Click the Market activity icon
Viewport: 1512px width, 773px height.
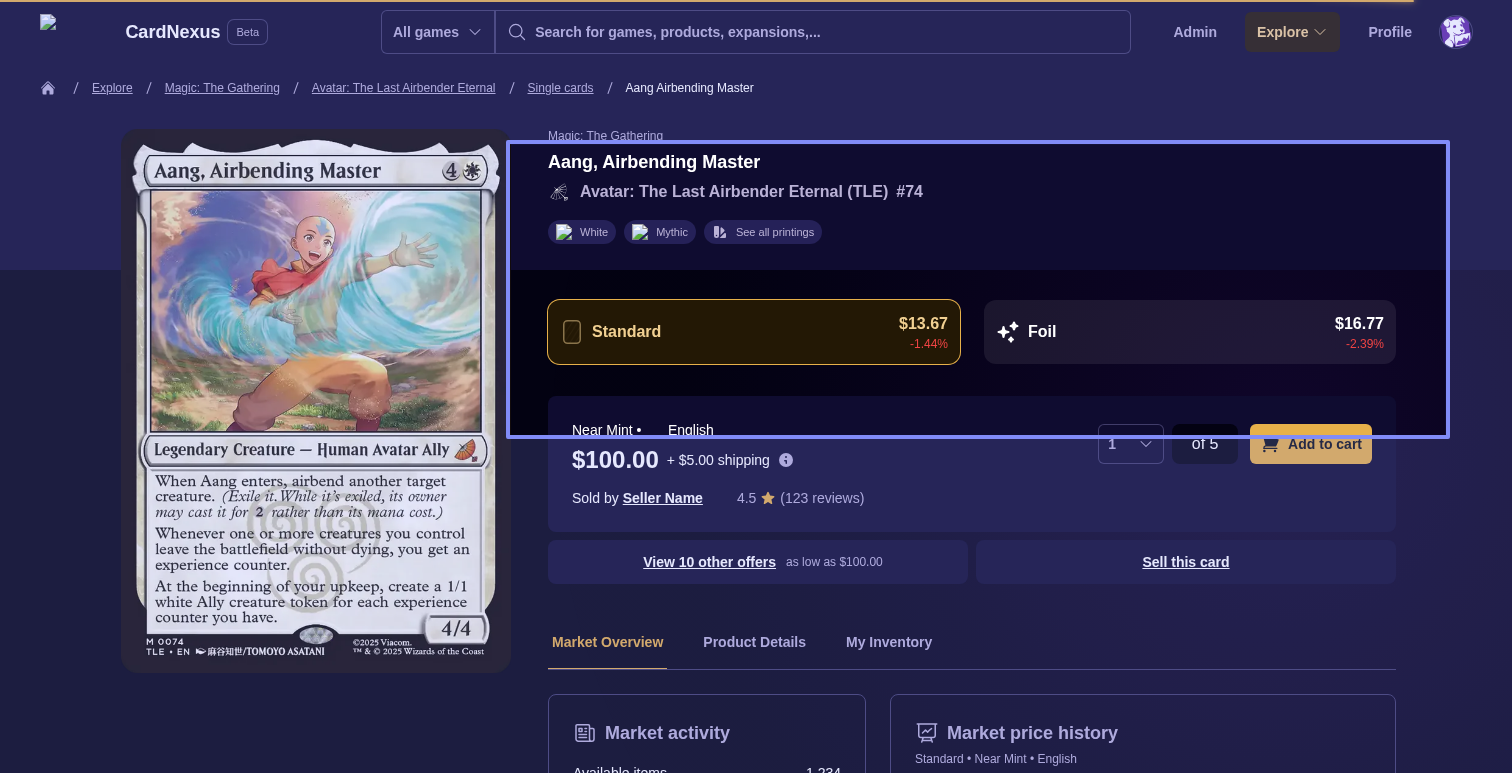tap(585, 733)
